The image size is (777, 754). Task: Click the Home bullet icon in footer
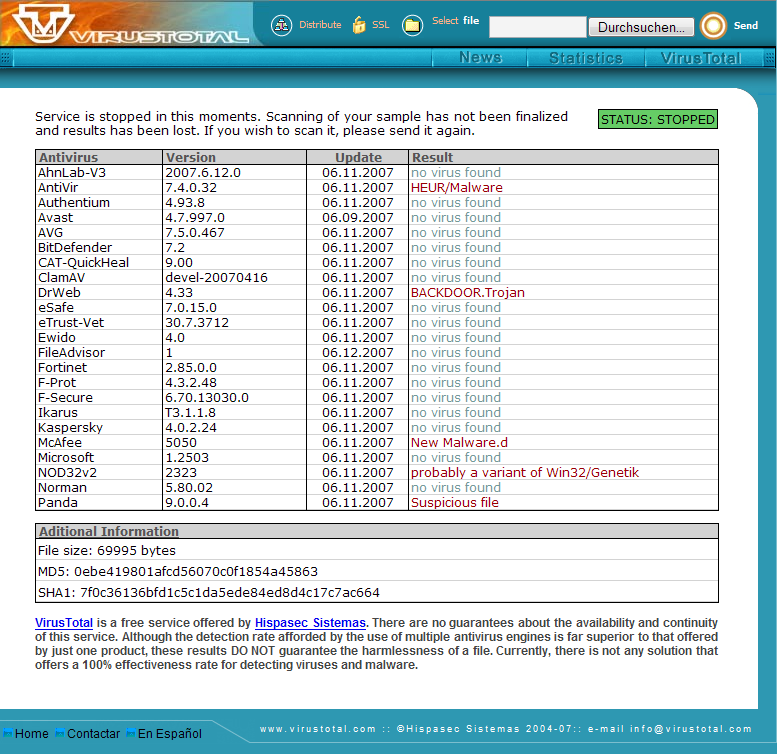[7, 733]
